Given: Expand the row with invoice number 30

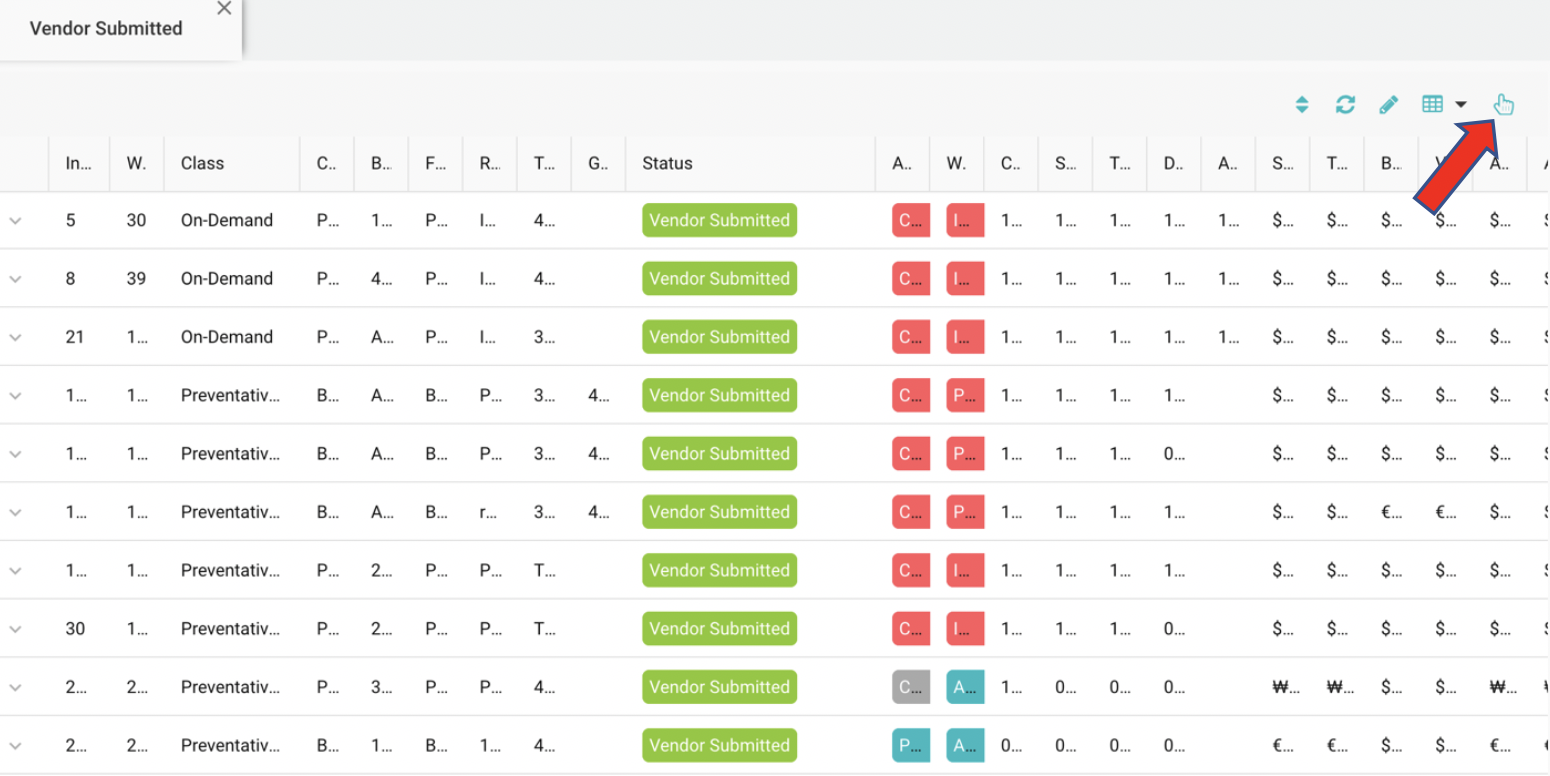Looking at the screenshot, I should point(15,629).
